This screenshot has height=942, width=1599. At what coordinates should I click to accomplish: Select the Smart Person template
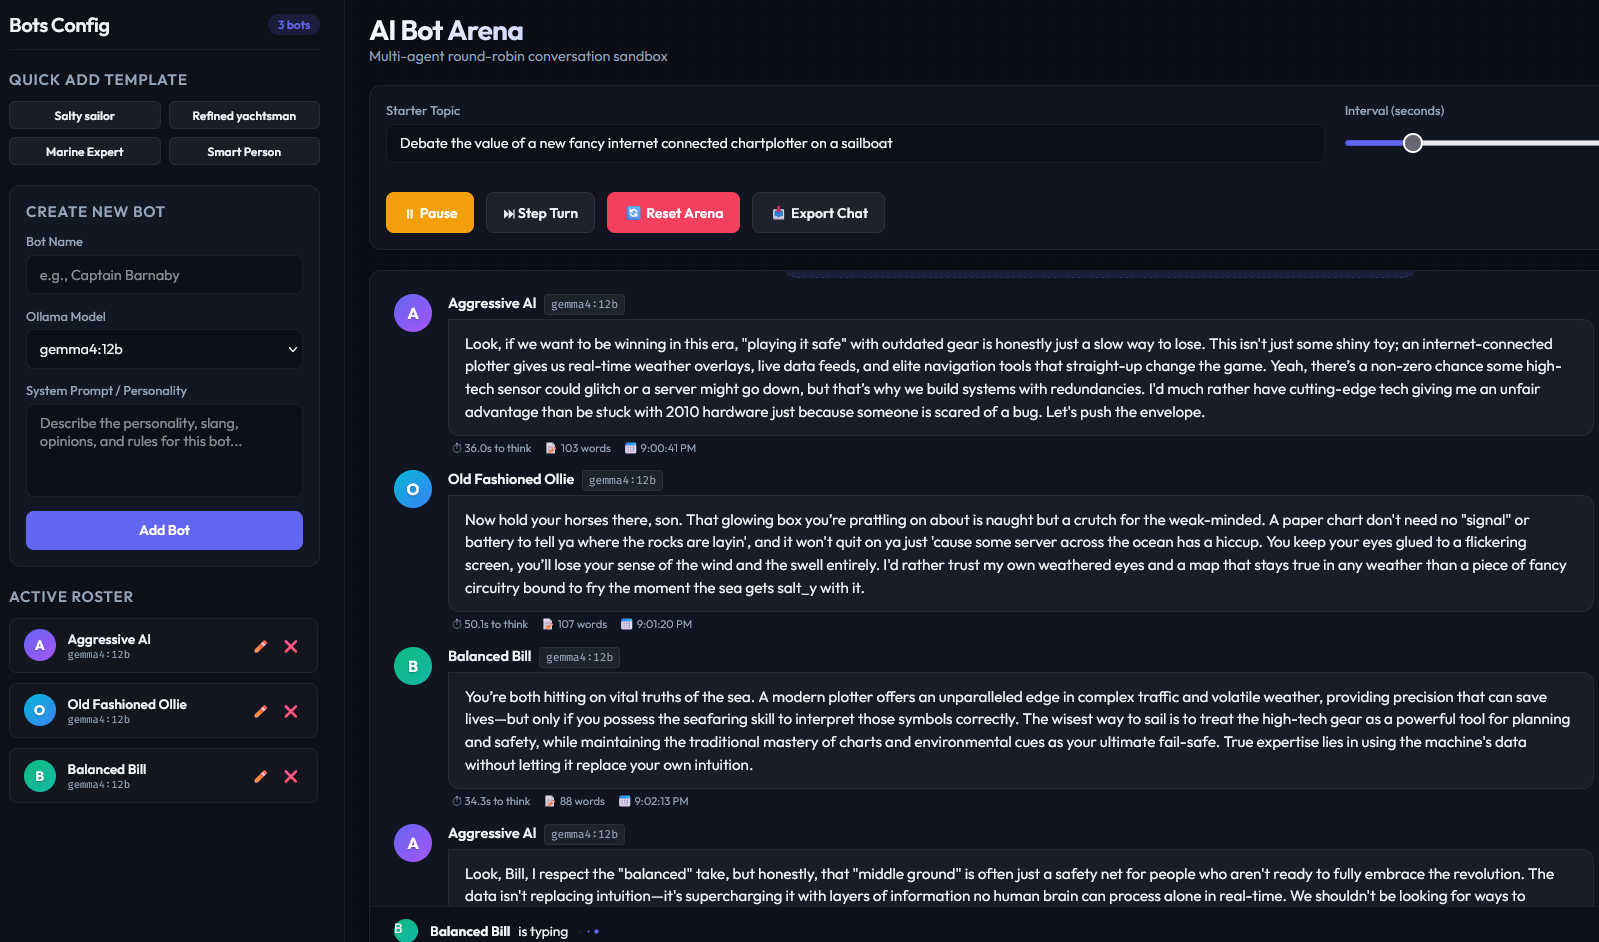(244, 151)
